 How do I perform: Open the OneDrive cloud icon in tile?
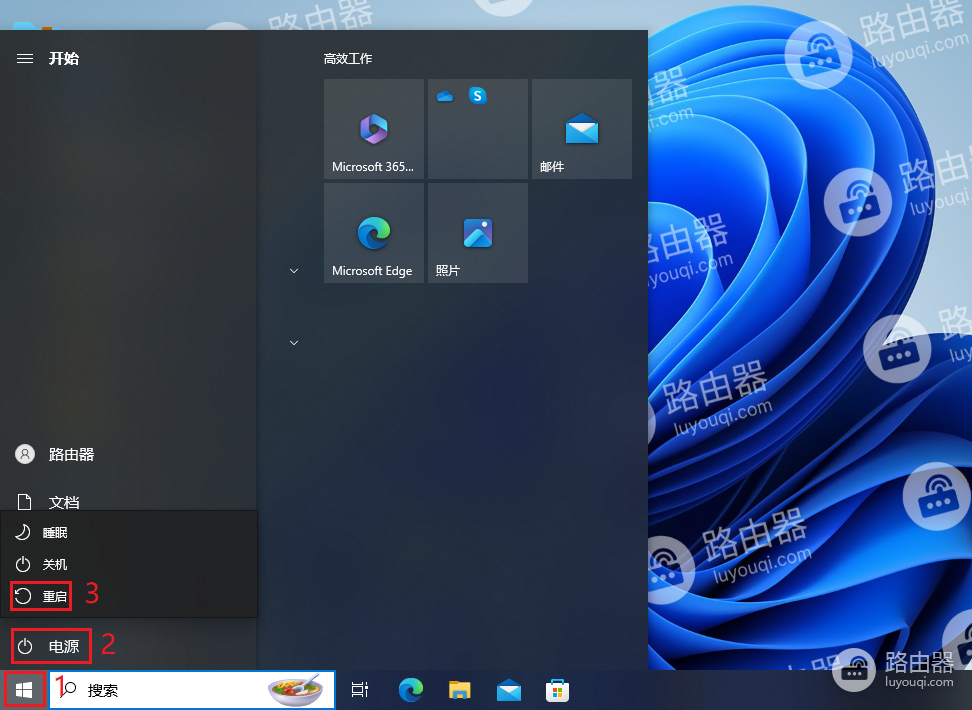coord(445,96)
